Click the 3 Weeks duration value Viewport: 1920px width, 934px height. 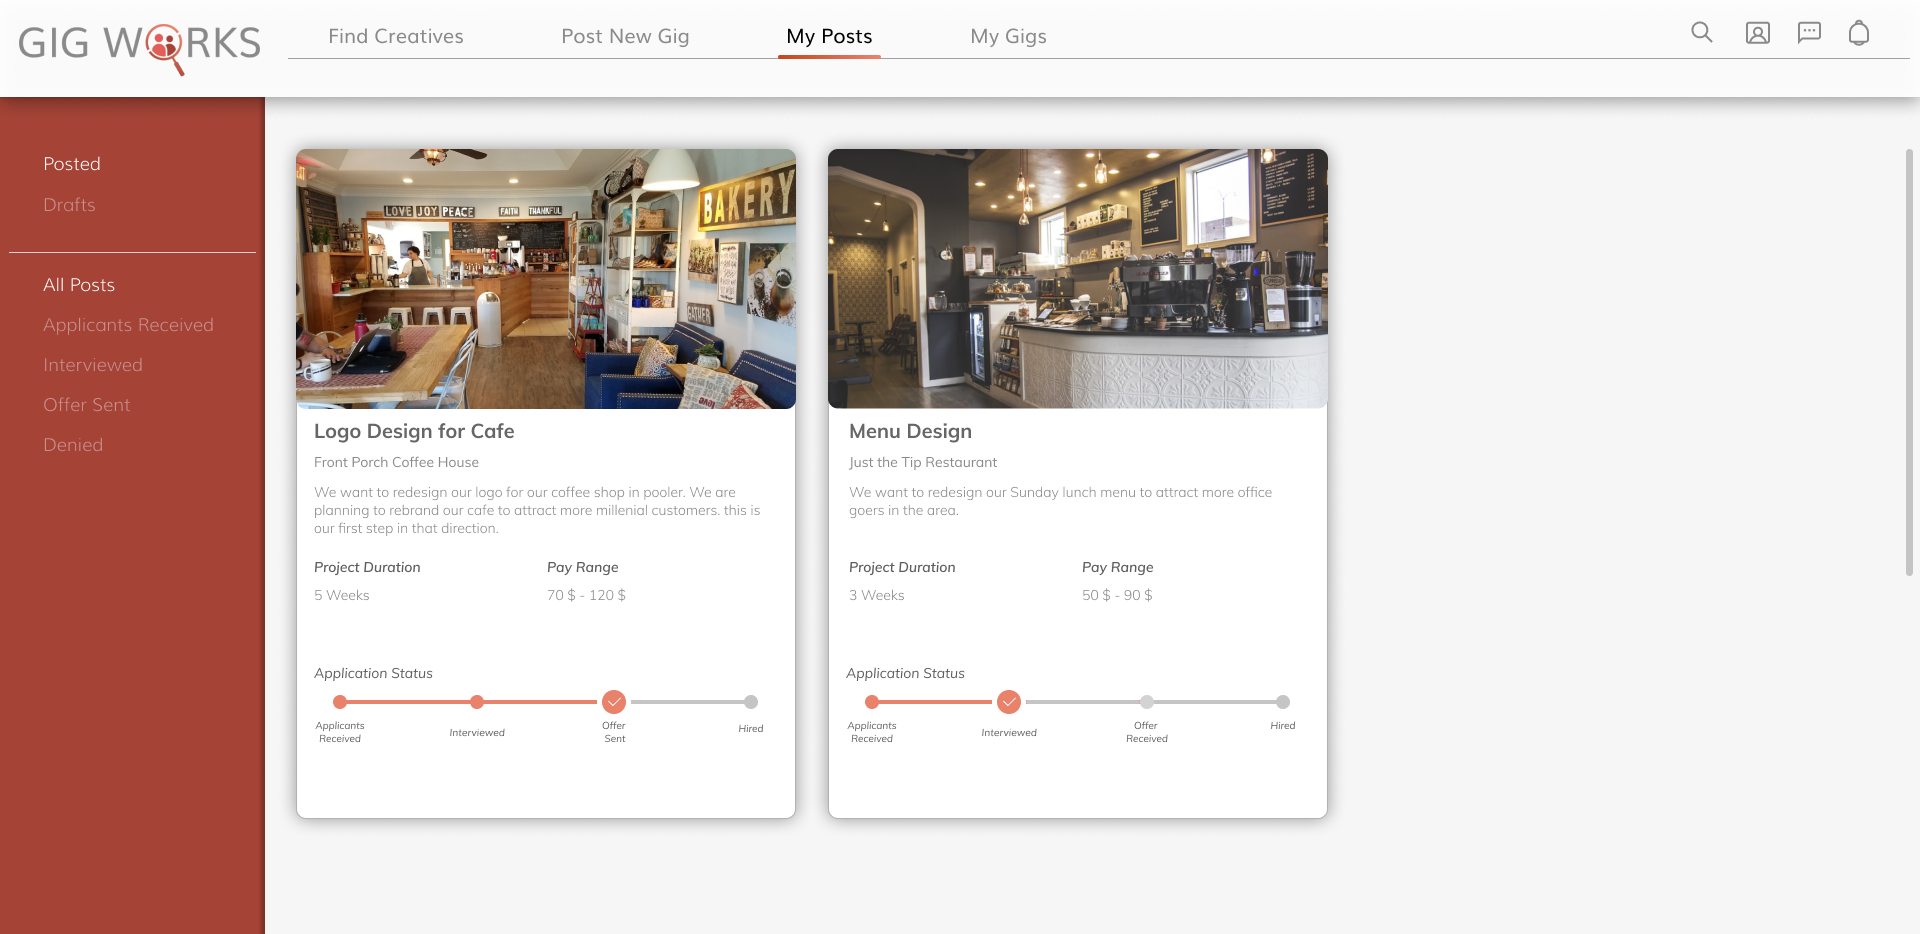coord(876,595)
